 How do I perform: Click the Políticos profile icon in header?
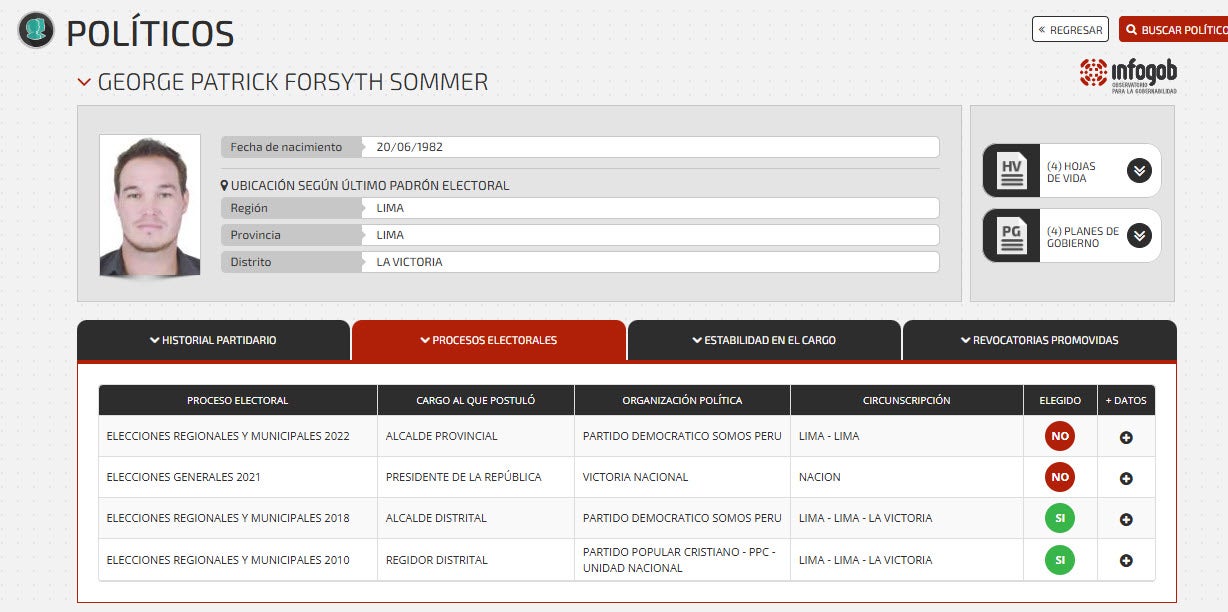pyautogui.click(x=36, y=30)
